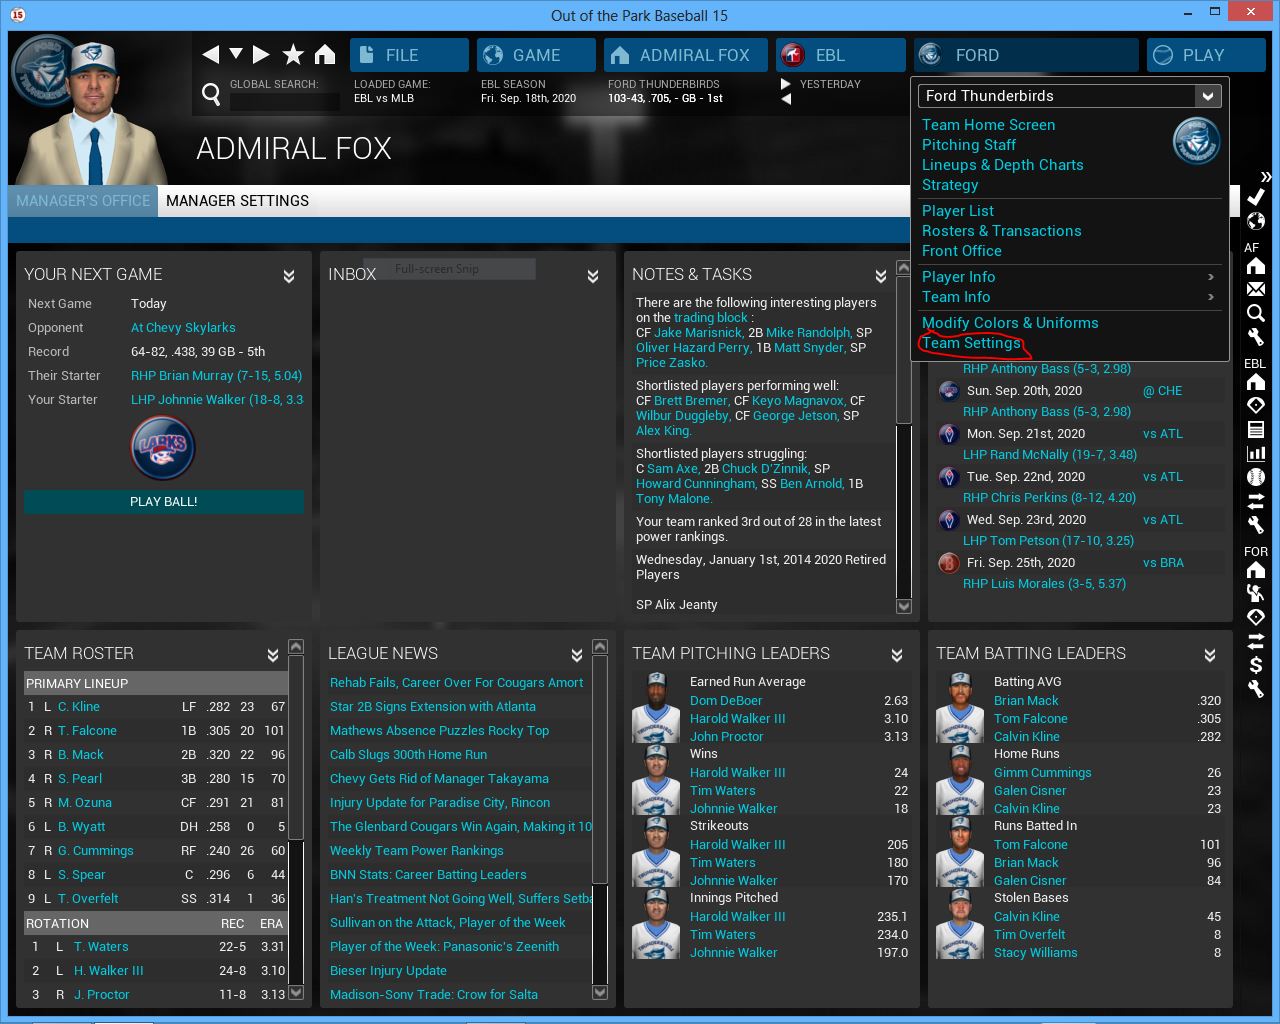Expand the Your Next Game panel chevron
Image resolution: width=1280 pixels, height=1024 pixels.
[289, 276]
